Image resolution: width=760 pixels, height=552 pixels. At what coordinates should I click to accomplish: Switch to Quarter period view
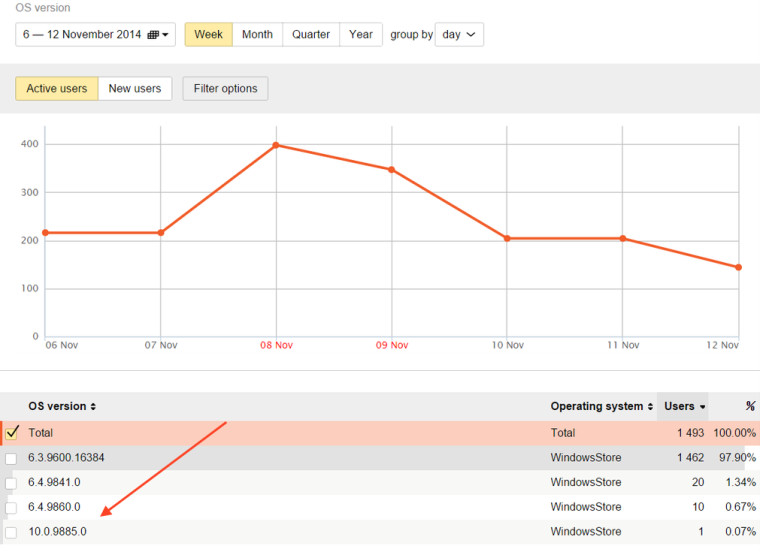click(311, 35)
